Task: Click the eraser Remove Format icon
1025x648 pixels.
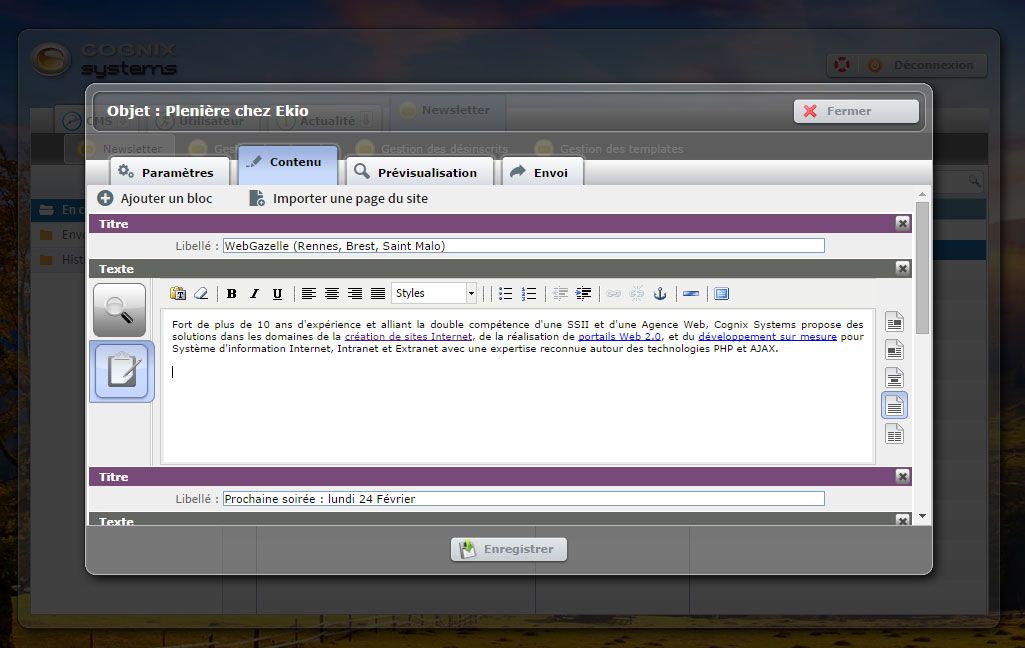Action: click(201, 294)
